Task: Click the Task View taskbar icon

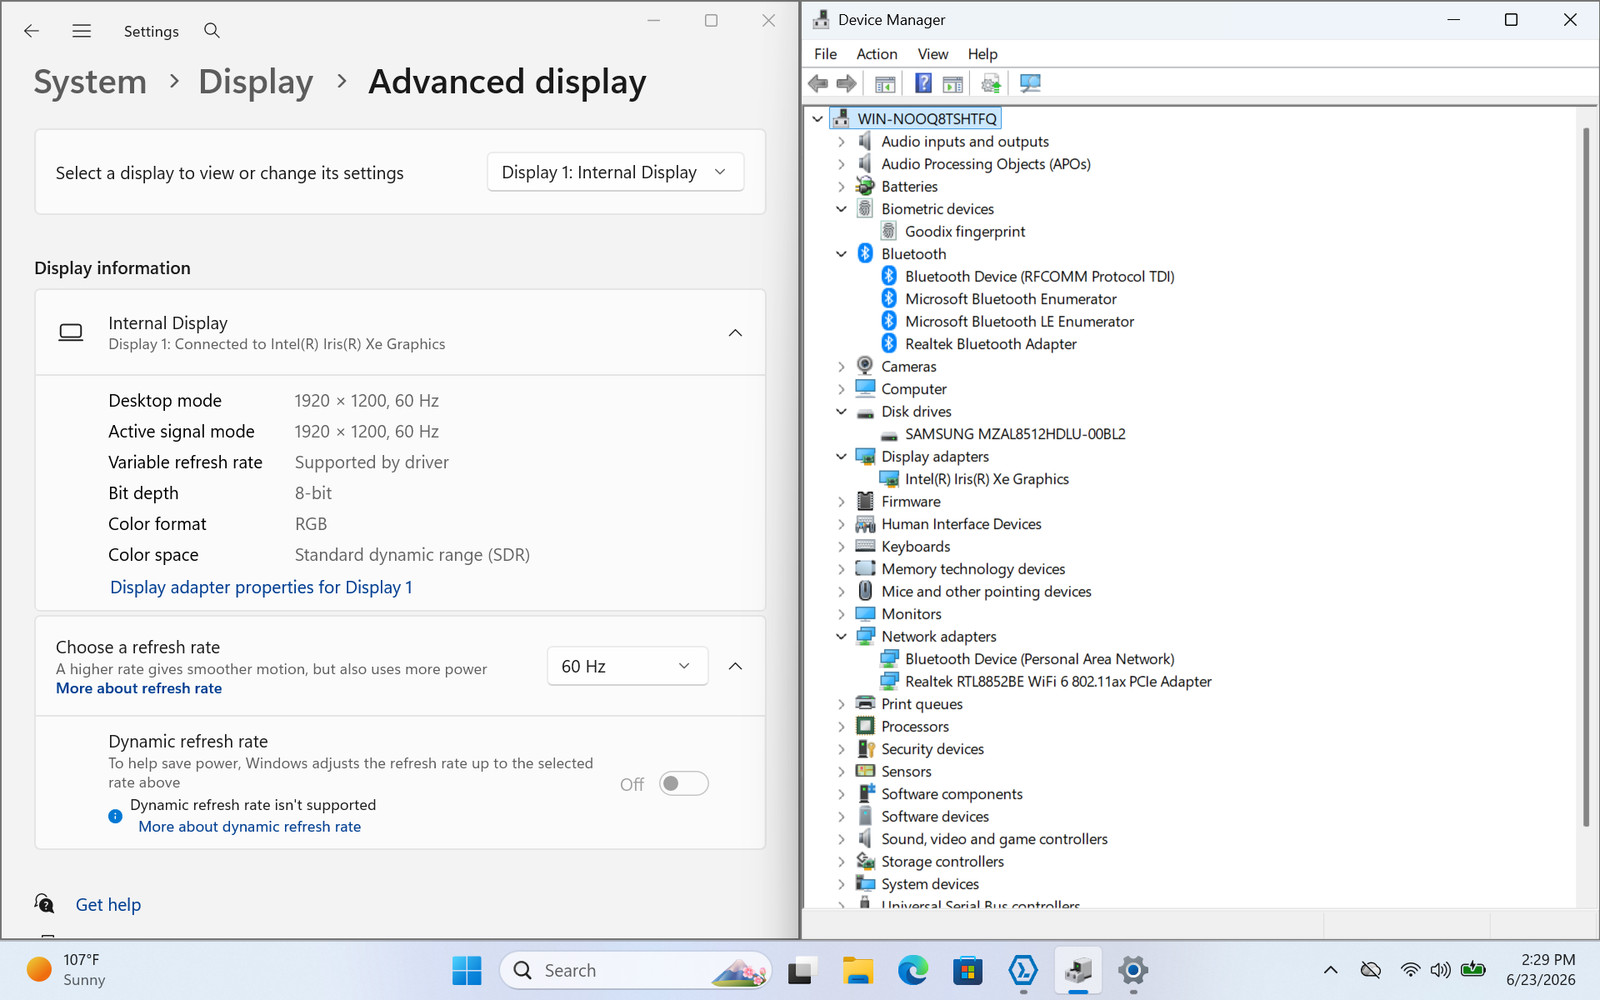Action: point(803,970)
